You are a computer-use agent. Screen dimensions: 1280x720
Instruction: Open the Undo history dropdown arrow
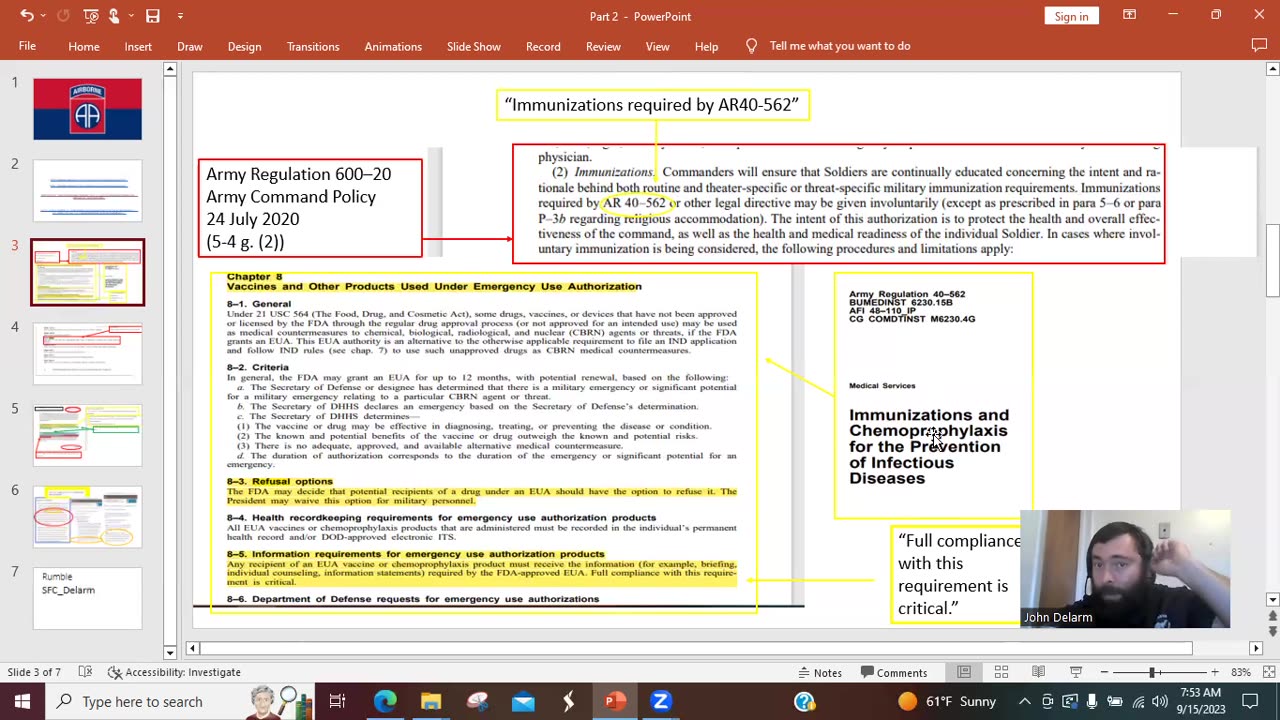45,16
